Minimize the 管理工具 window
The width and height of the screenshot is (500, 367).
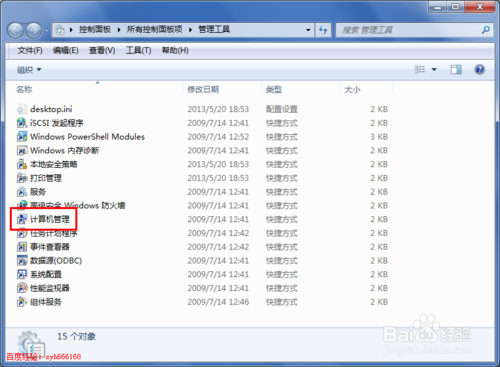437,7
